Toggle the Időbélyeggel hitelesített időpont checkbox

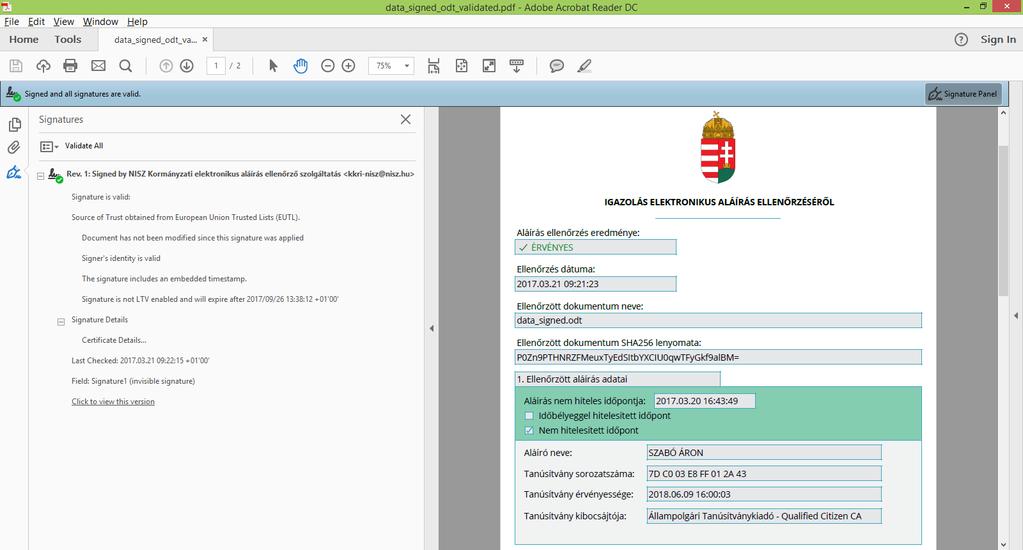(x=529, y=416)
